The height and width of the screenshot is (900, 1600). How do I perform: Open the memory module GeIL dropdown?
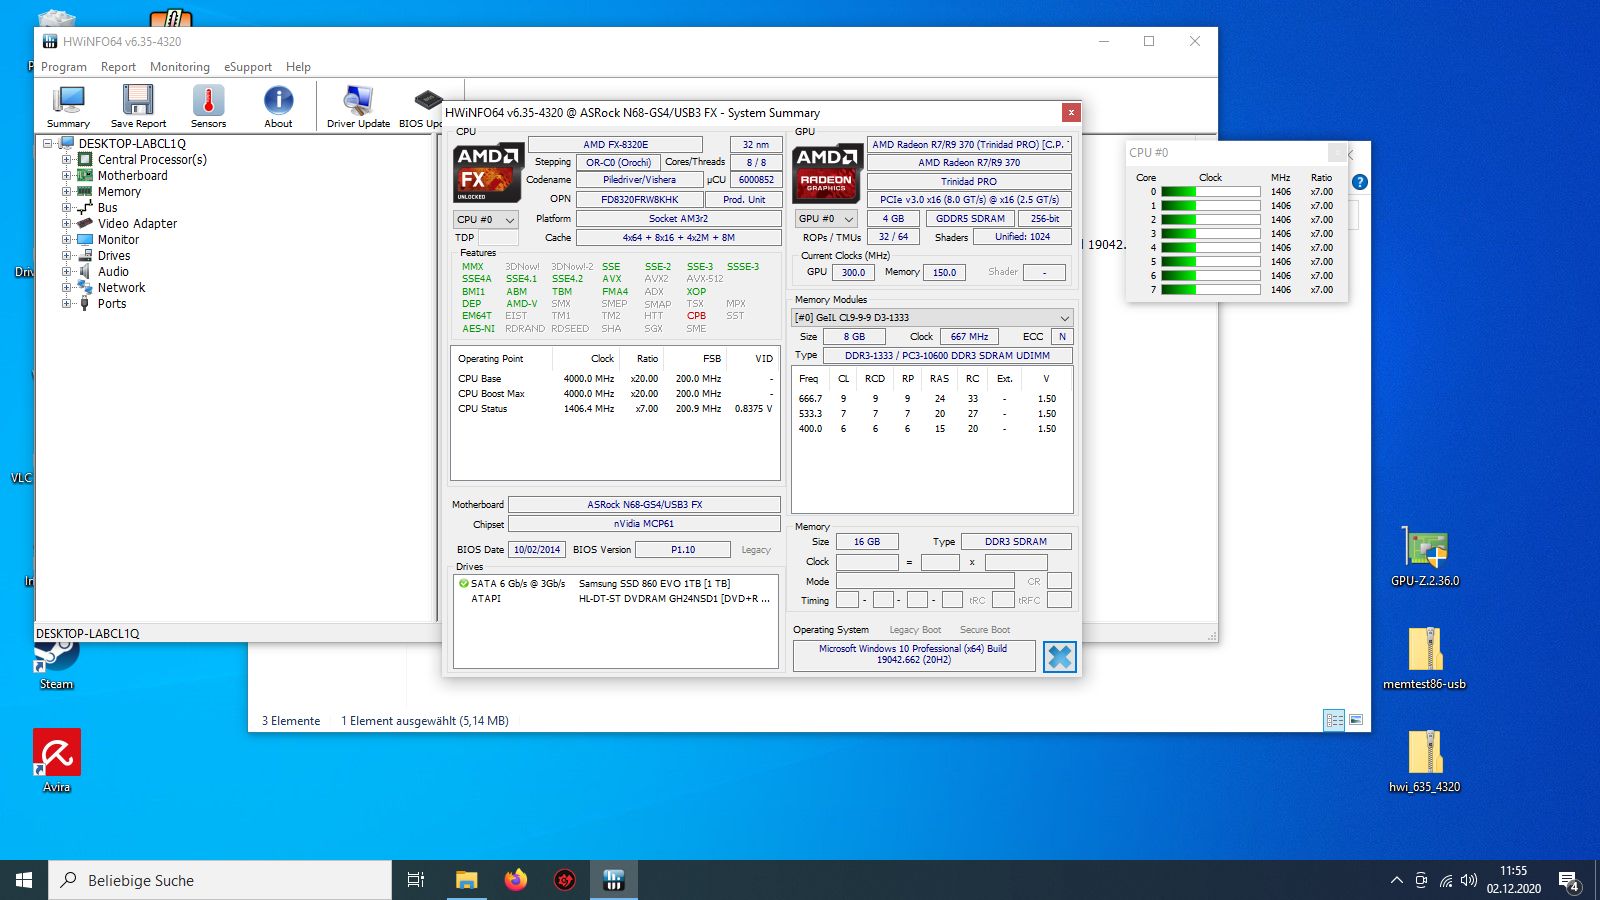[932, 317]
